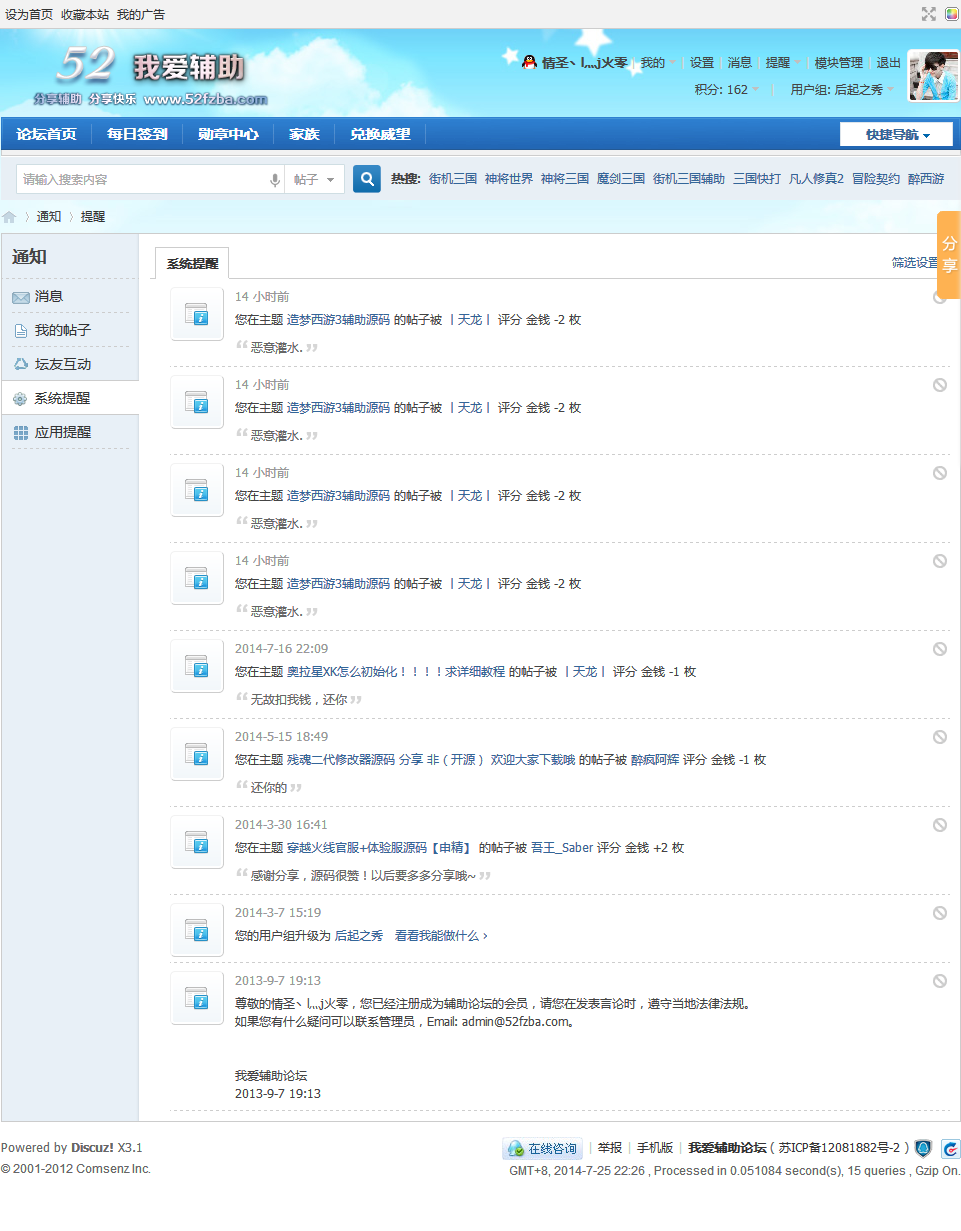Image resolution: width=961 pixels, height=1231 pixels.
Task: Click the 醉疯阿辉 username link
Action: [x=655, y=760]
